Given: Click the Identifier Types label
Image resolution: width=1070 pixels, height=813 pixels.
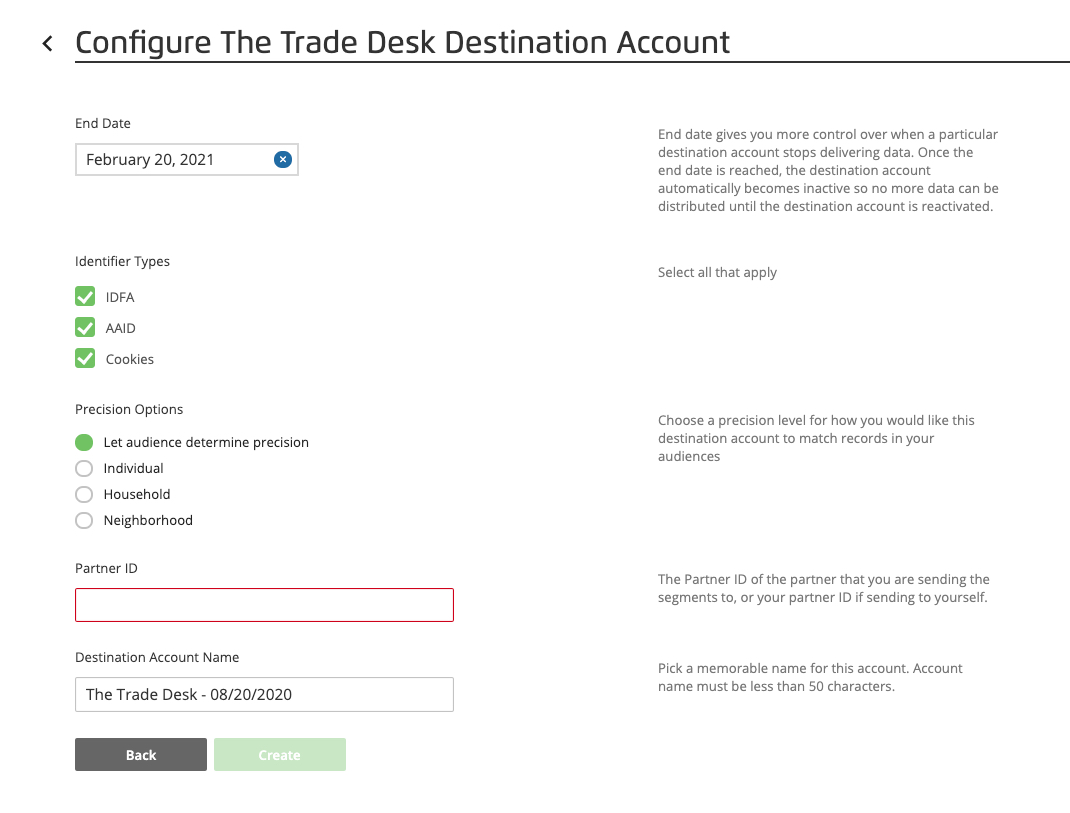Looking at the screenshot, I should tap(122, 261).
